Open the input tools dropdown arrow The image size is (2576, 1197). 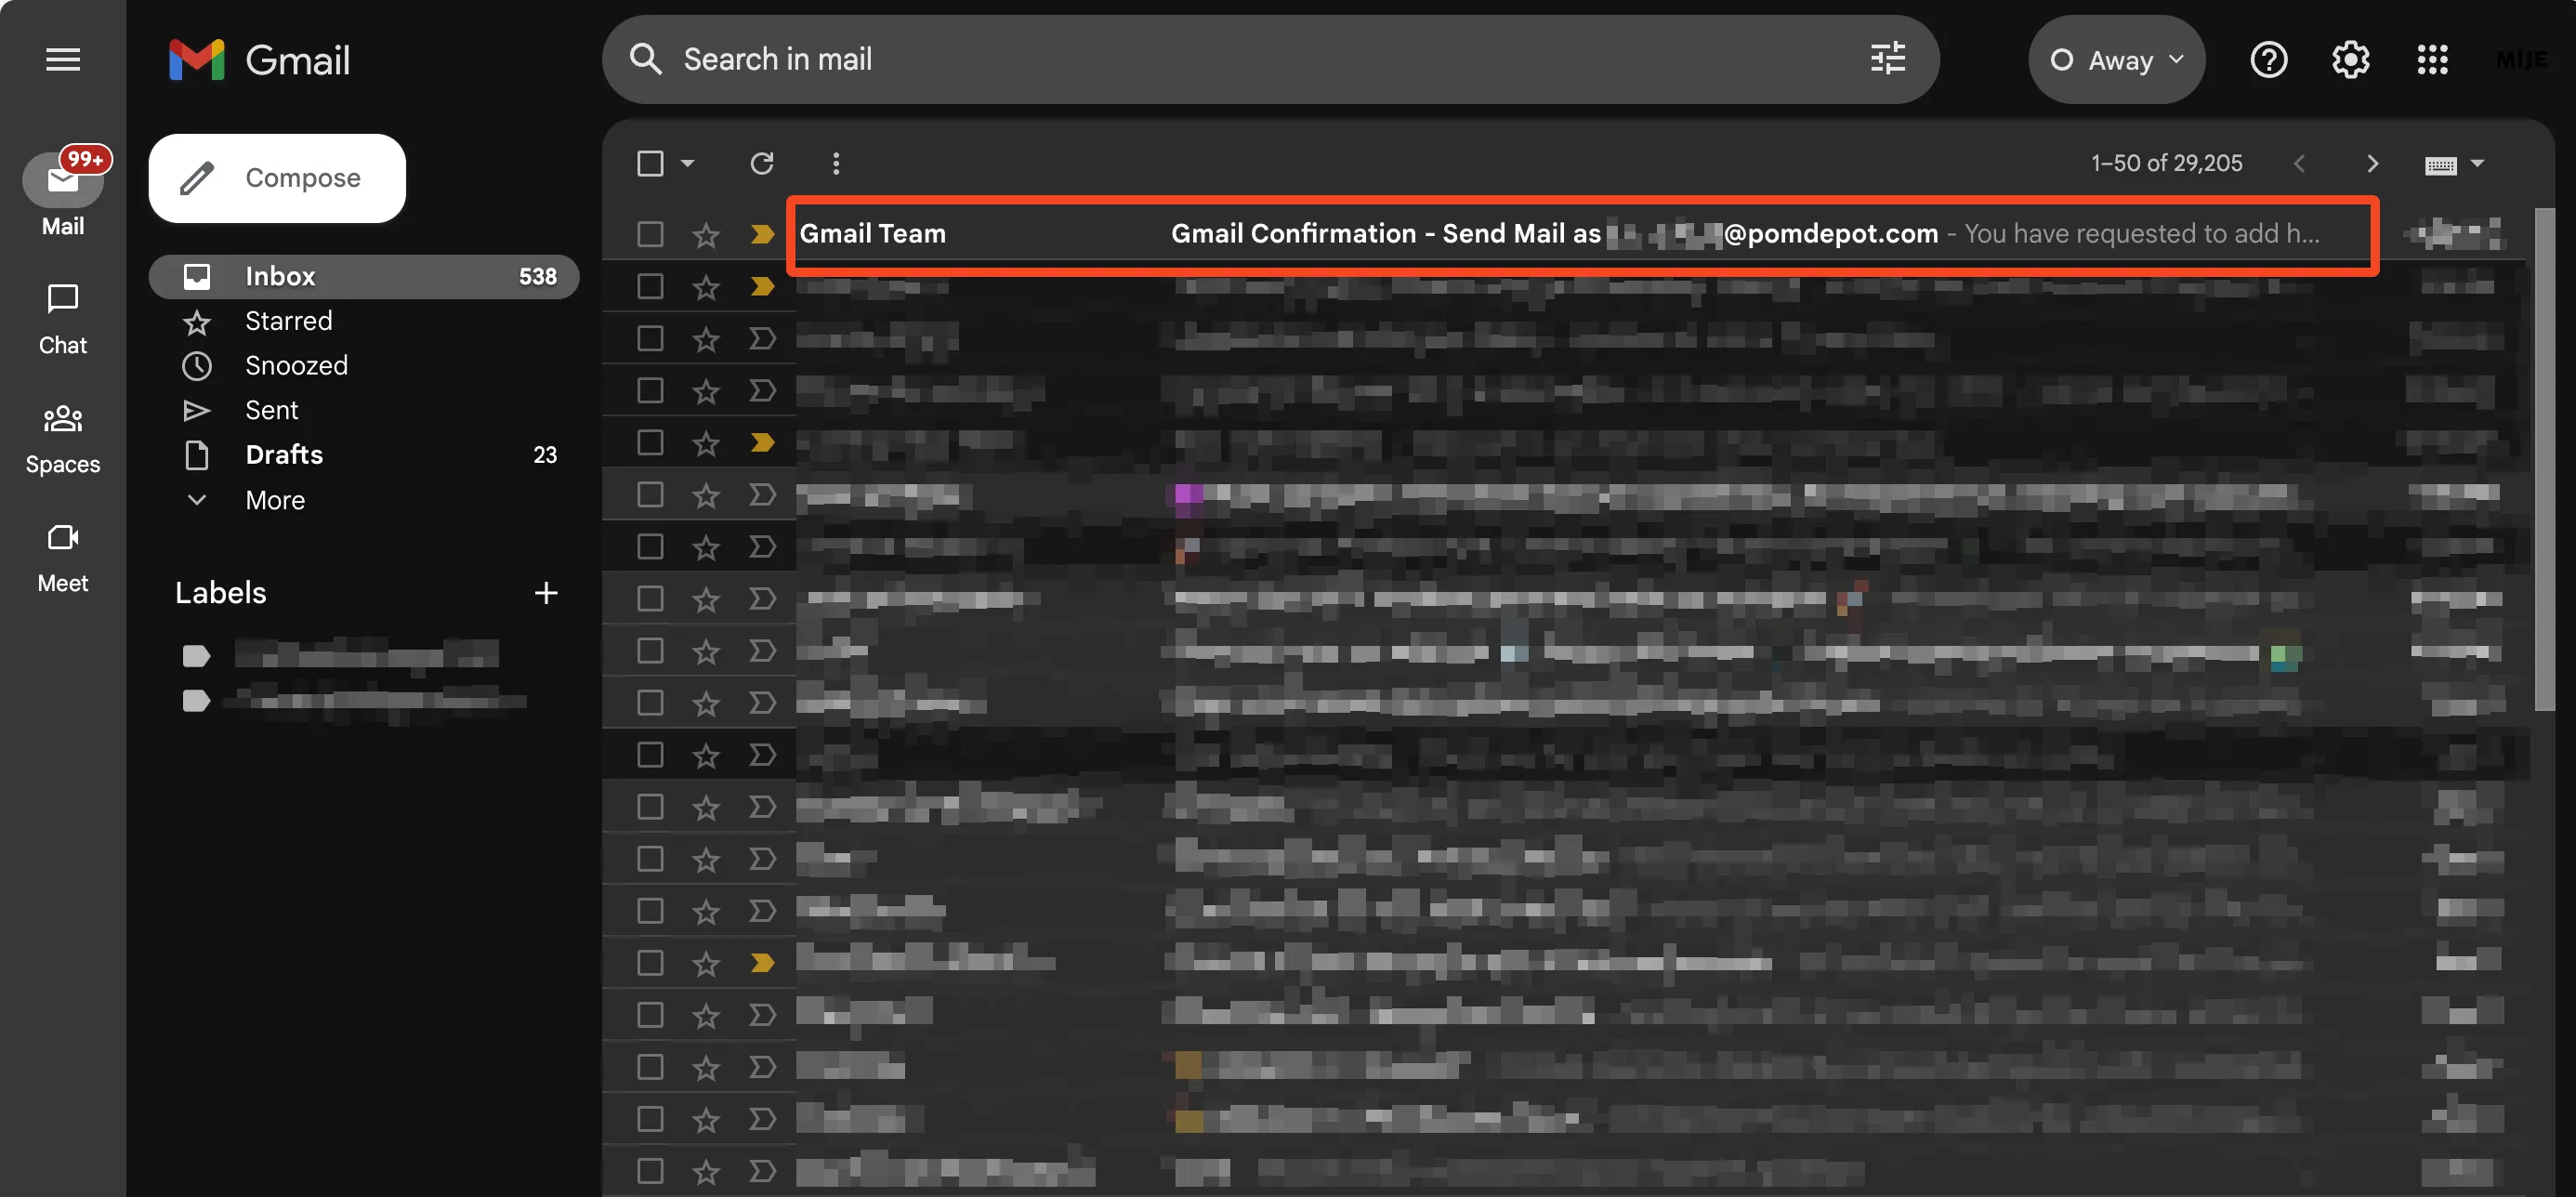[2476, 164]
